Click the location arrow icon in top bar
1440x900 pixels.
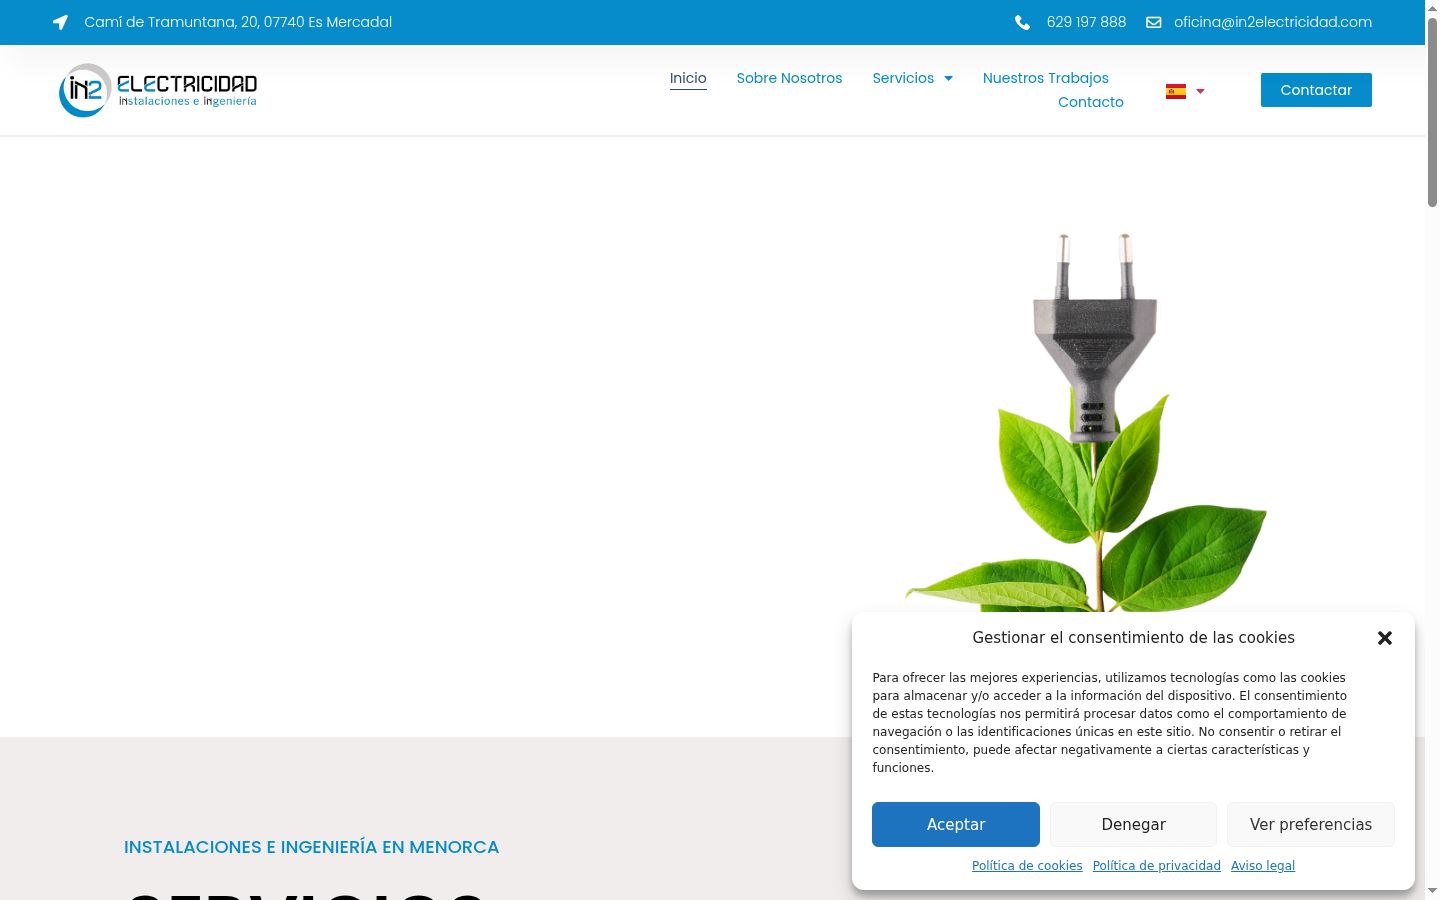pos(60,22)
